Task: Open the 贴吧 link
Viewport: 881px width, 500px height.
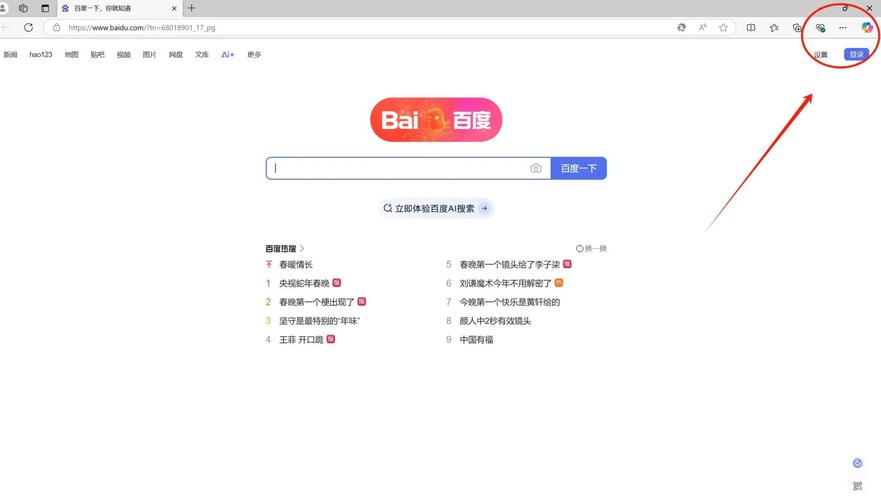Action: tap(97, 54)
